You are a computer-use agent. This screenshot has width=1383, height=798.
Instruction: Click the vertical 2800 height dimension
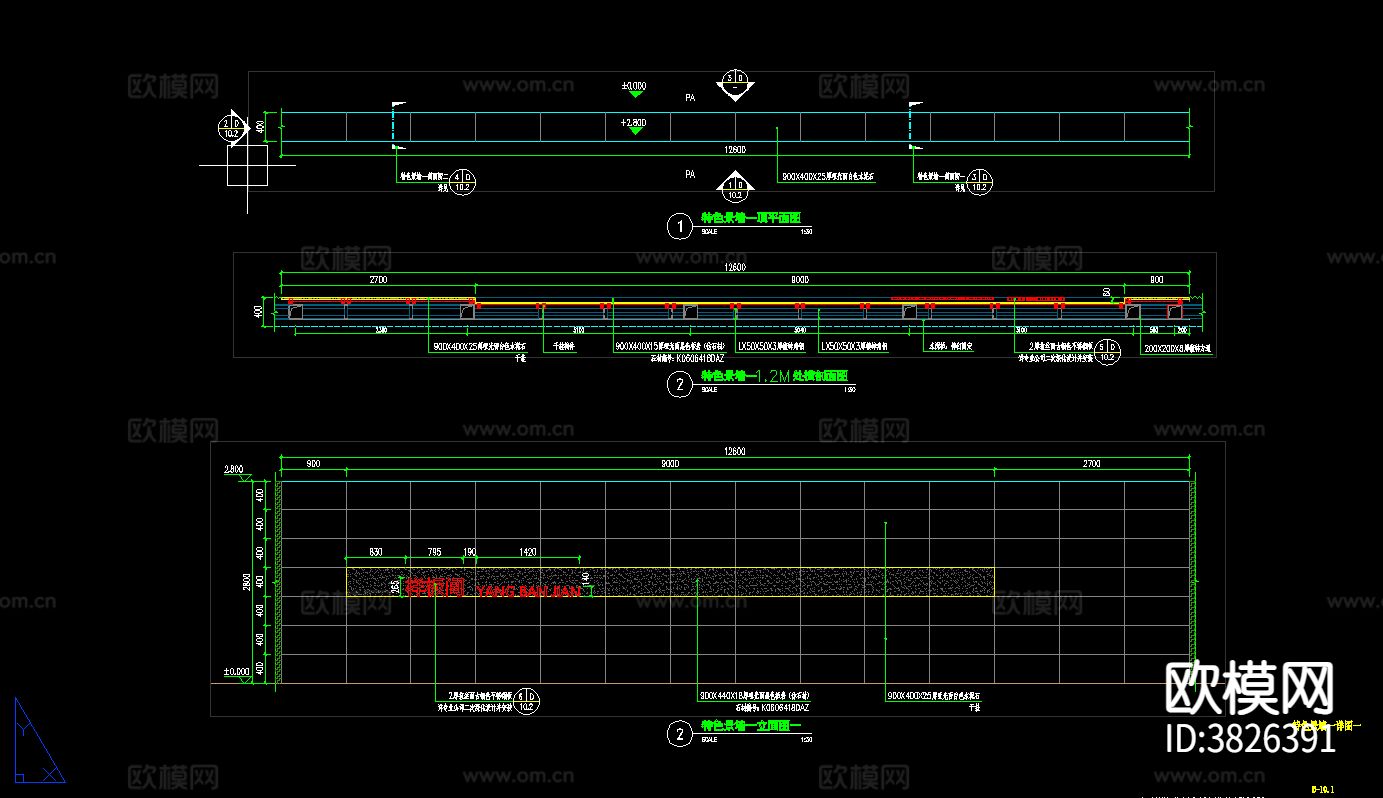click(247, 581)
